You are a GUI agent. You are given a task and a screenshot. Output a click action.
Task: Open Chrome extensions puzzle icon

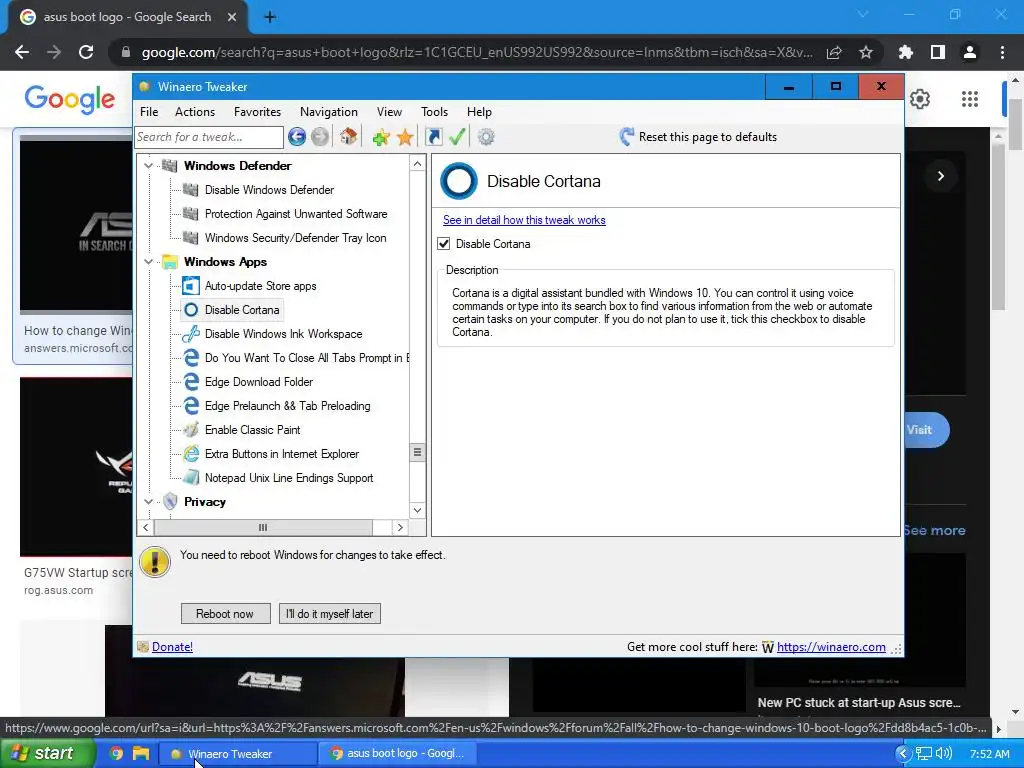click(x=906, y=52)
